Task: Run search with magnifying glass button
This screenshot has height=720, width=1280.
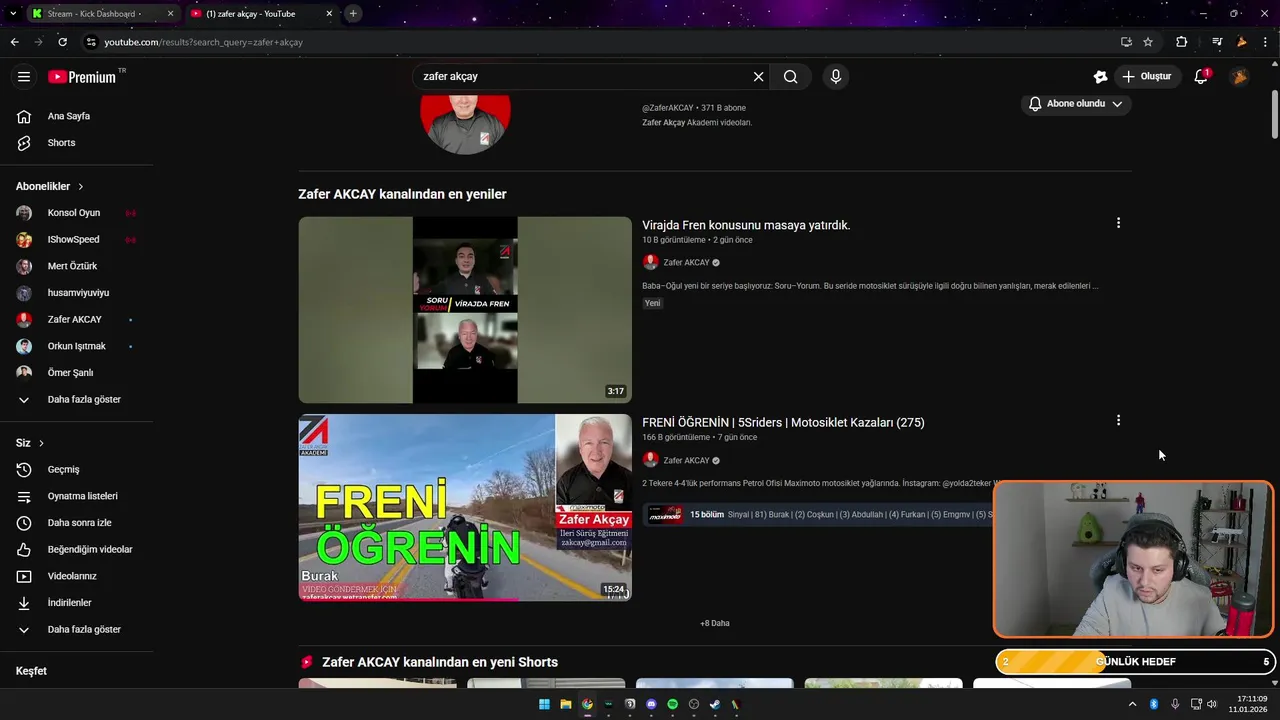Action: 790,77
